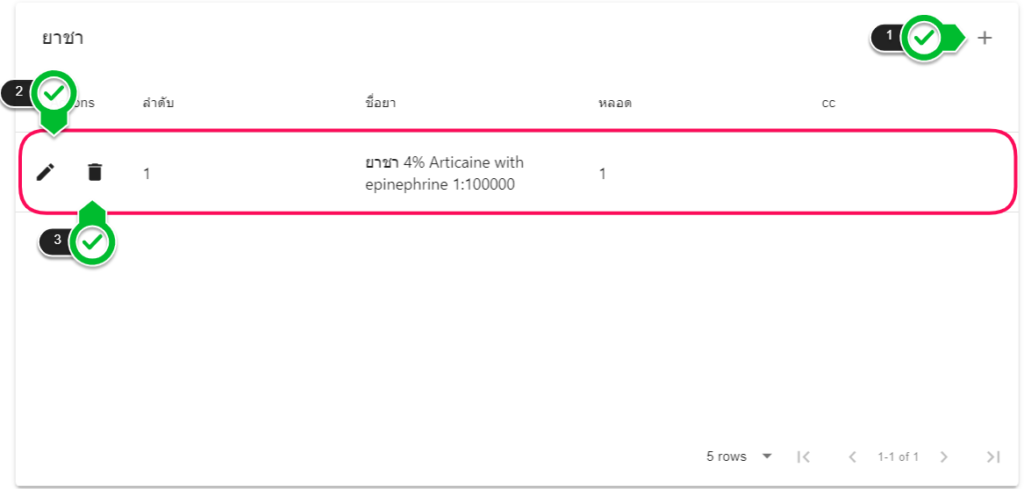This screenshot has height=489, width=1024.
Task: Click the green checkmark on marker 3
Action: tap(93, 242)
